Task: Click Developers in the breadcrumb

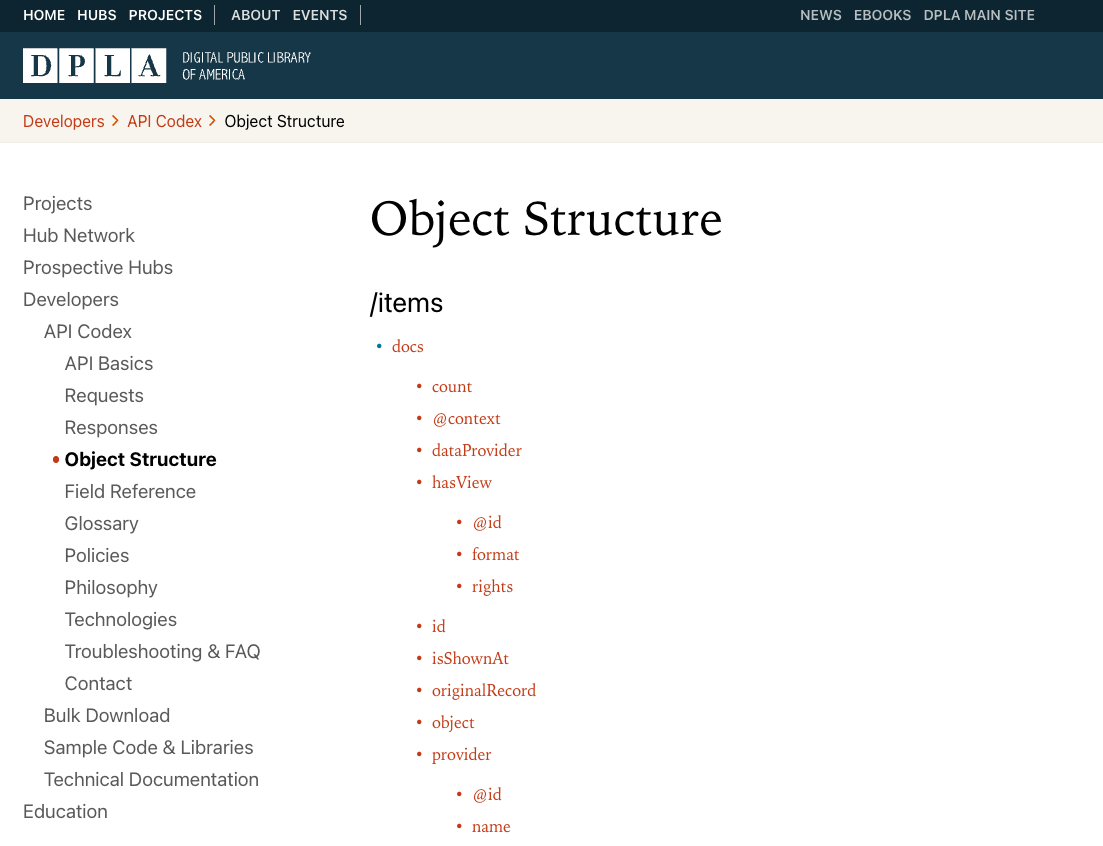Action: pos(63,122)
